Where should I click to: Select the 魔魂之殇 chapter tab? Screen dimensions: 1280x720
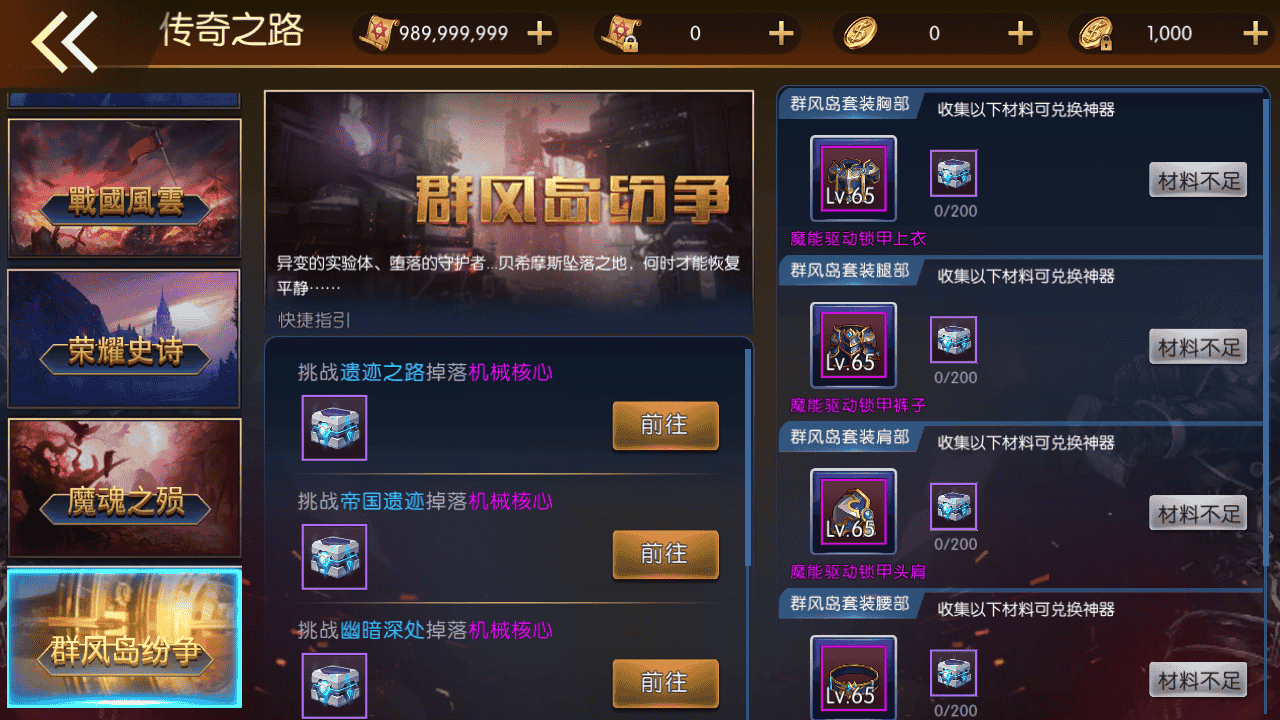tap(125, 488)
